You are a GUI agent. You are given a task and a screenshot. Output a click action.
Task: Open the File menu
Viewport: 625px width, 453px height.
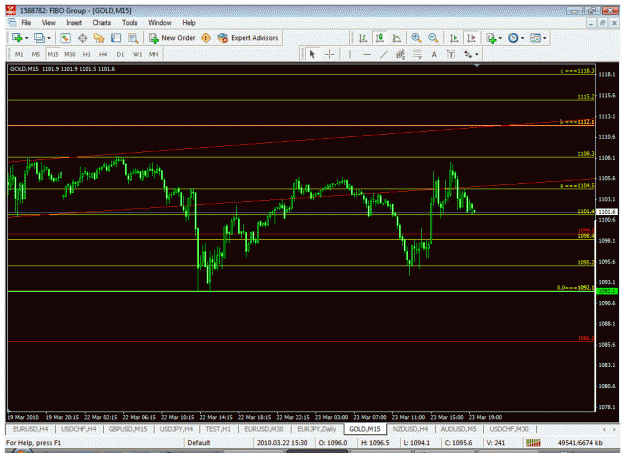coord(26,23)
